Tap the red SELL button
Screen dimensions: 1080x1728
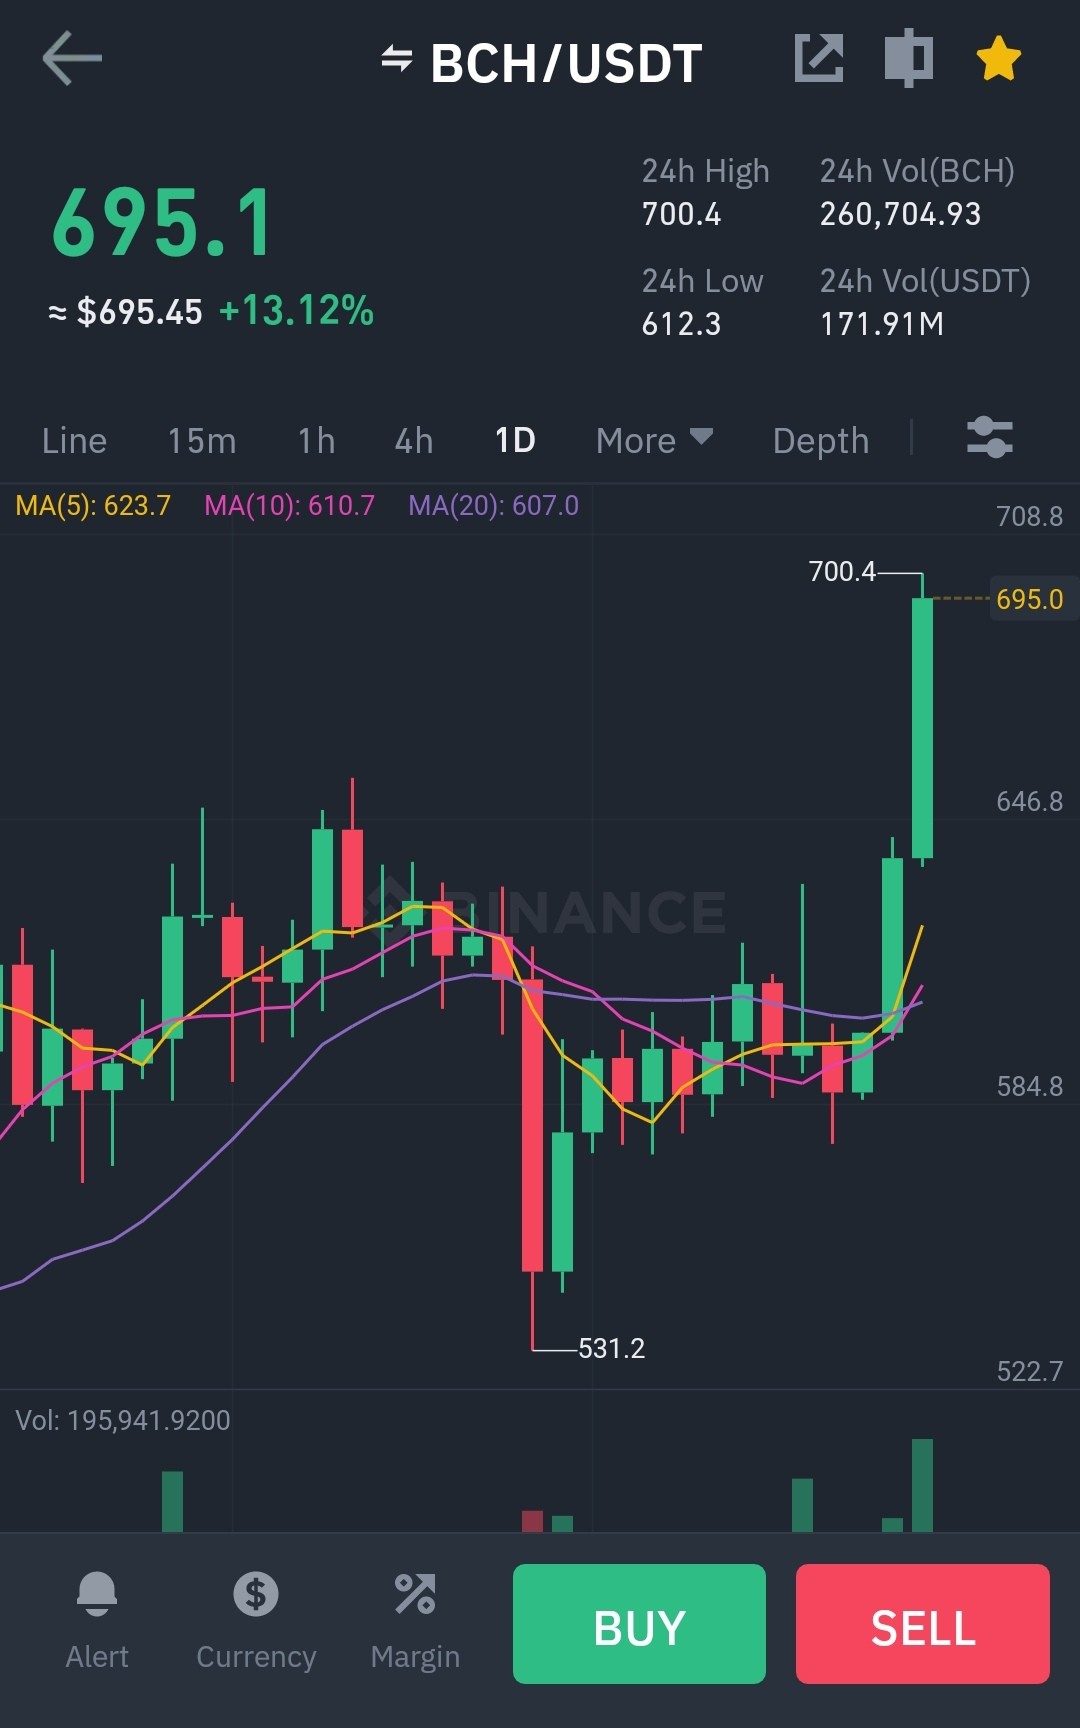pyautogui.click(x=923, y=1624)
